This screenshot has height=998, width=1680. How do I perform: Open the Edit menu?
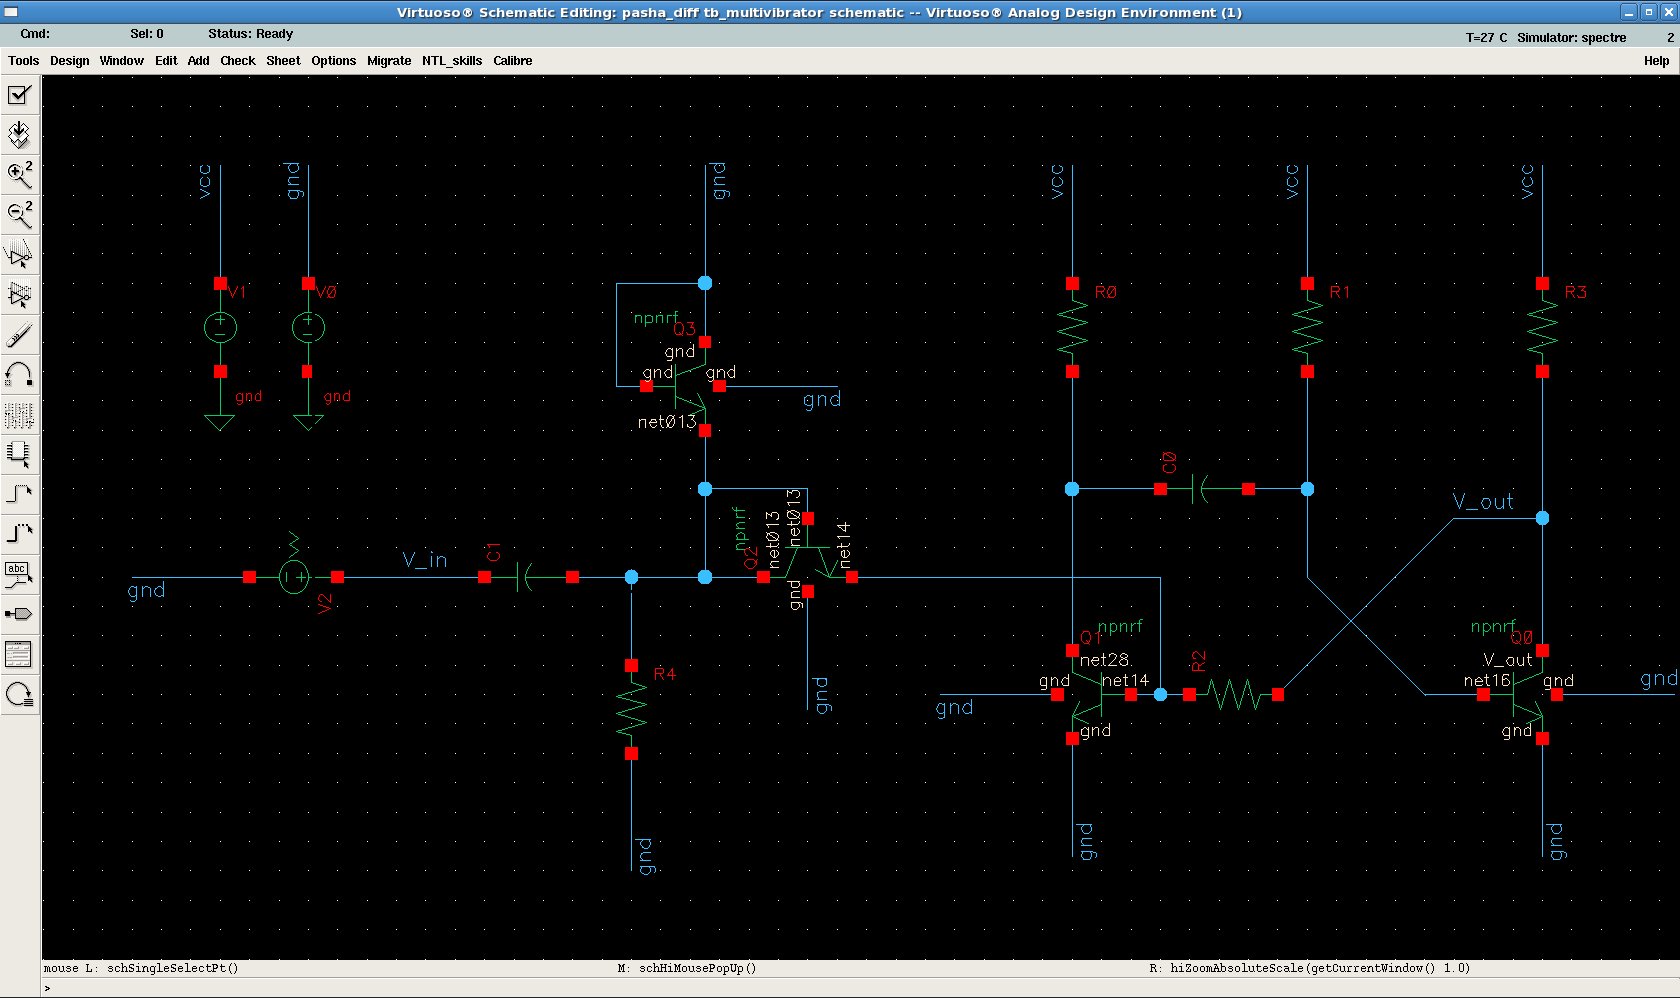(x=166, y=61)
